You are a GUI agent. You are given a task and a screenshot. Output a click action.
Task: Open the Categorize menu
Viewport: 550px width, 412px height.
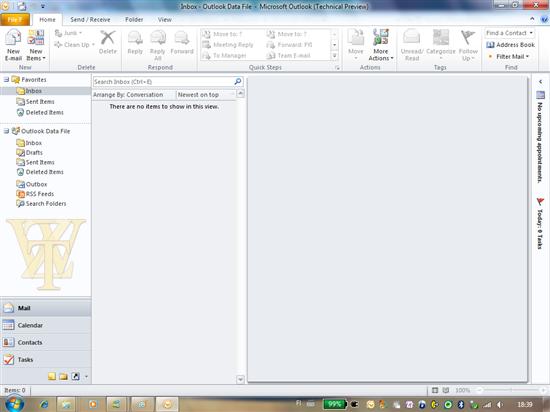(441, 45)
